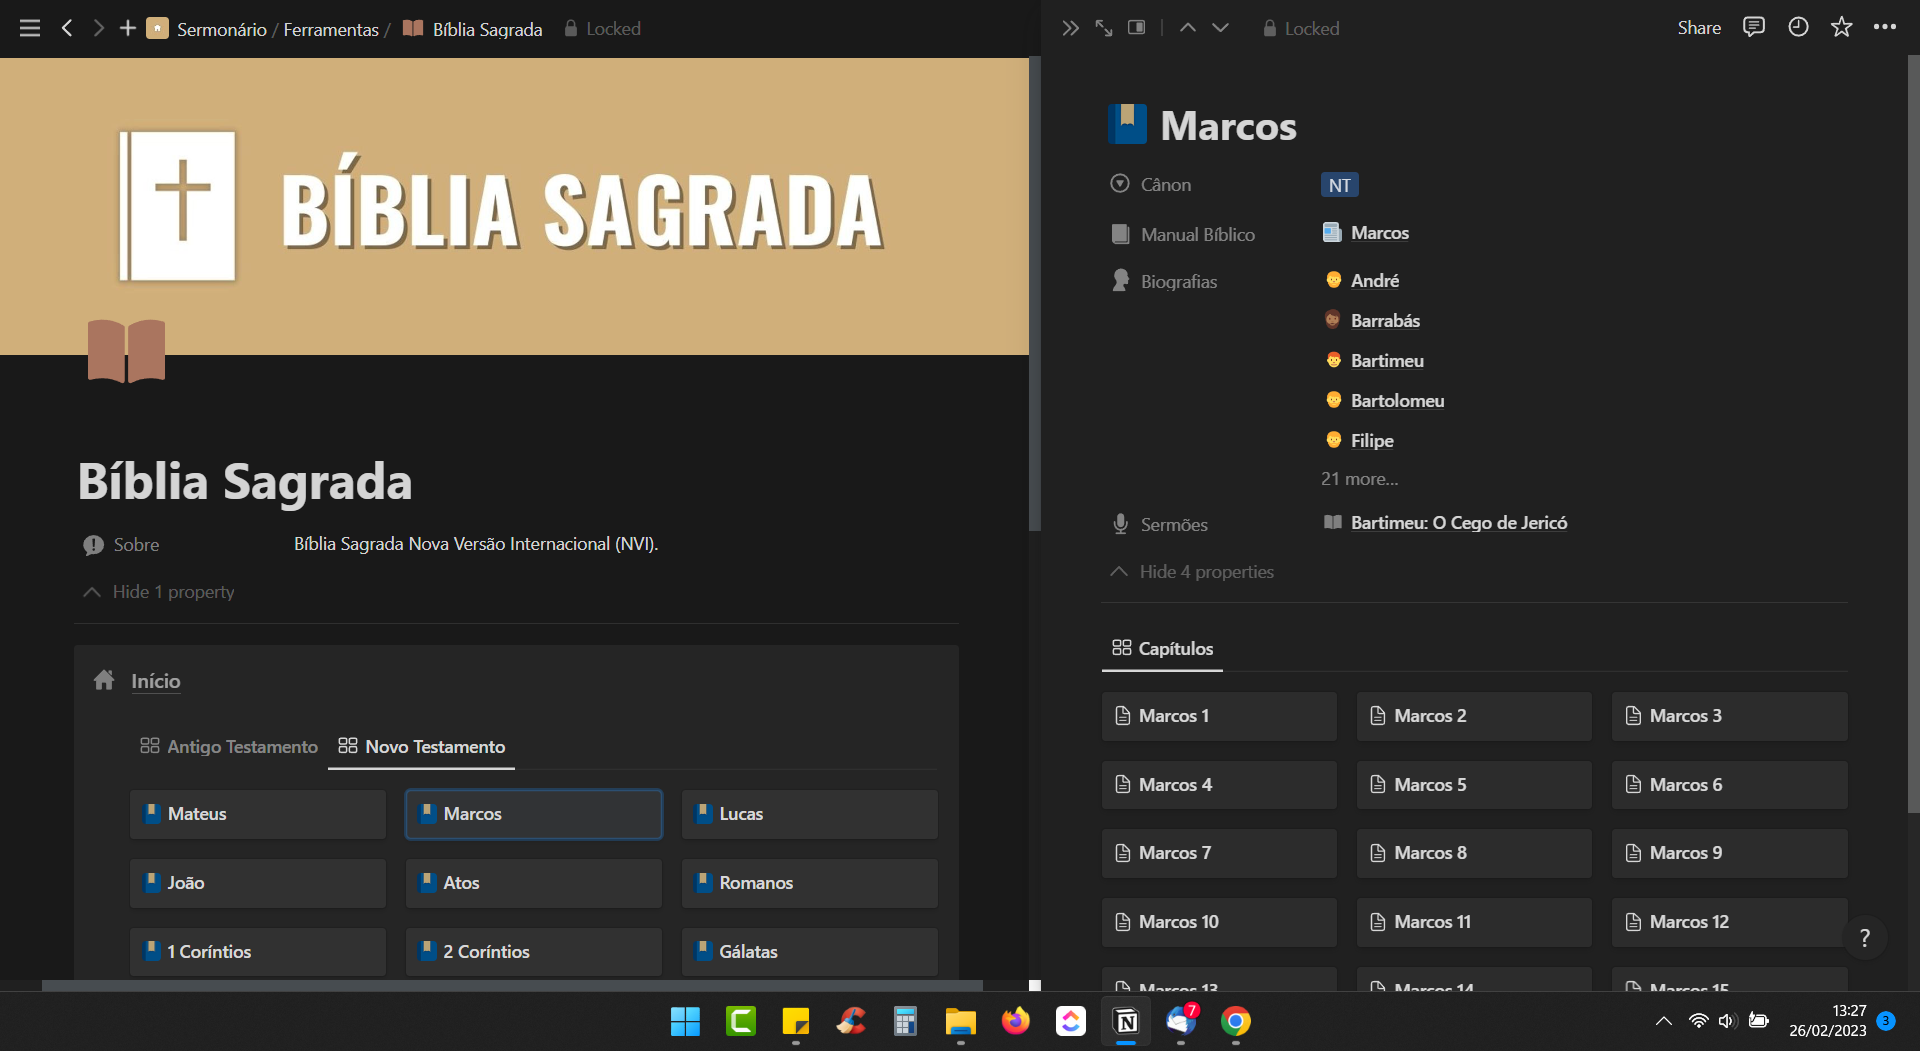Click the Cânon property label

tap(1165, 185)
